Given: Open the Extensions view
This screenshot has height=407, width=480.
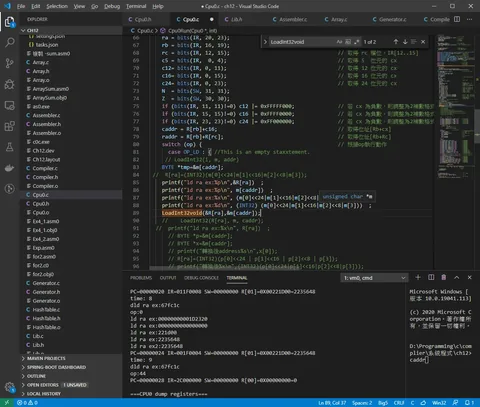Looking at the screenshot, I should point(10,126).
